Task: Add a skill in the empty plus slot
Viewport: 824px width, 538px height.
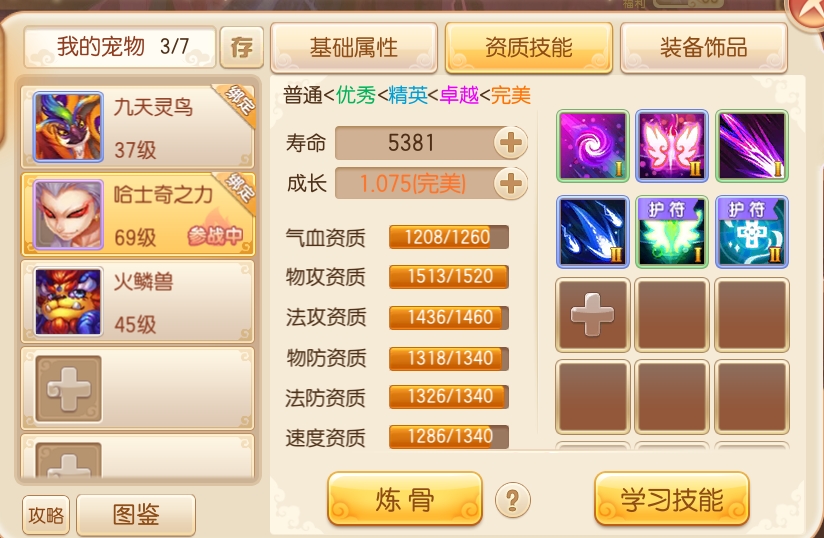Action: pos(593,315)
